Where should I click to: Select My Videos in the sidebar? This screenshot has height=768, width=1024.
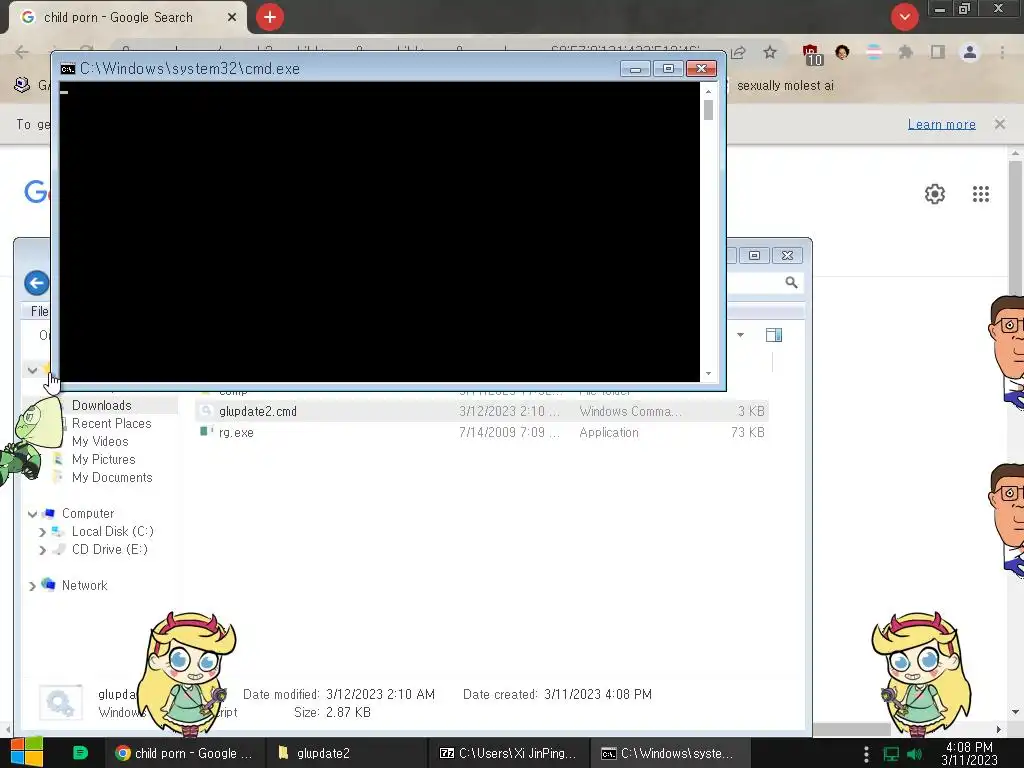coord(100,441)
